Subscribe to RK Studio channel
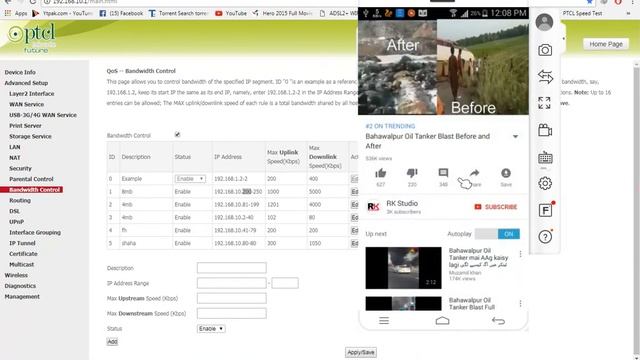Viewport: 640px width, 360px height. click(x=496, y=207)
